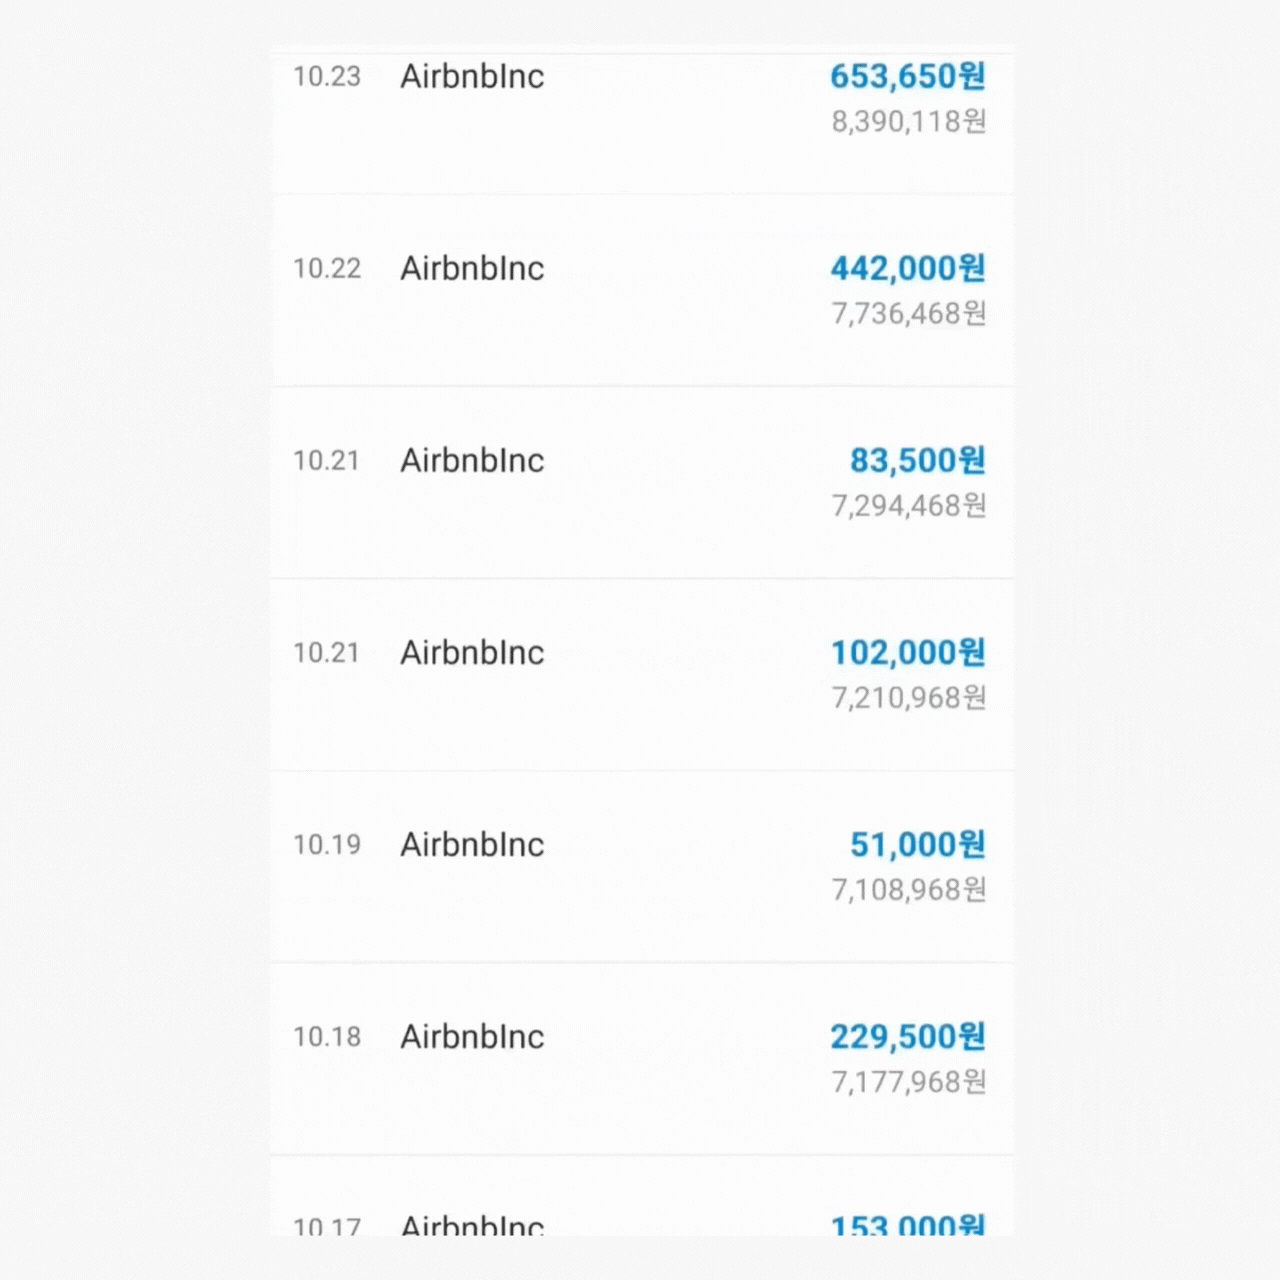
Task: Click the 7,108,968원 balance
Action: pyautogui.click(x=908, y=890)
